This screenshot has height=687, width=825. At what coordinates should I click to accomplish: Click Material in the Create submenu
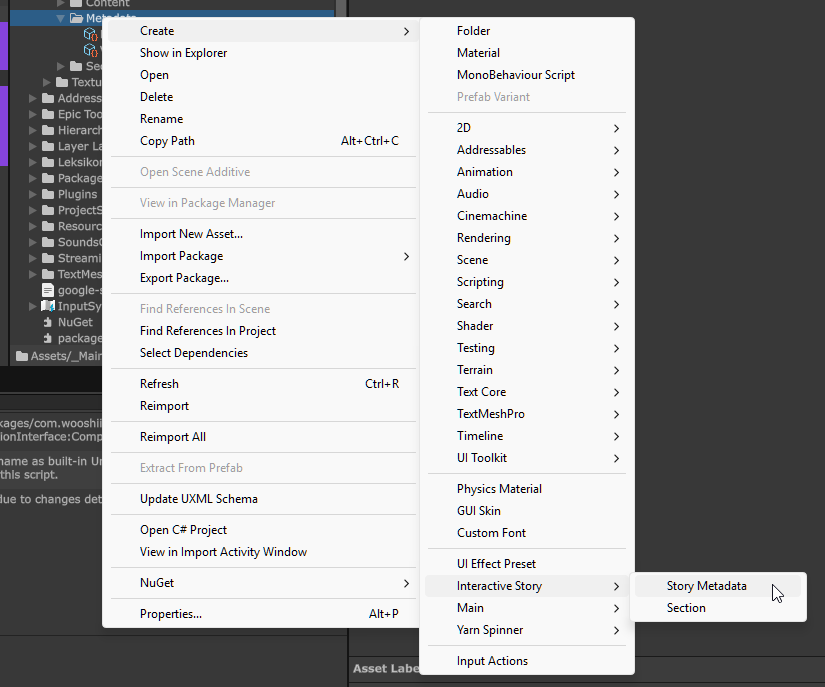[481, 52]
